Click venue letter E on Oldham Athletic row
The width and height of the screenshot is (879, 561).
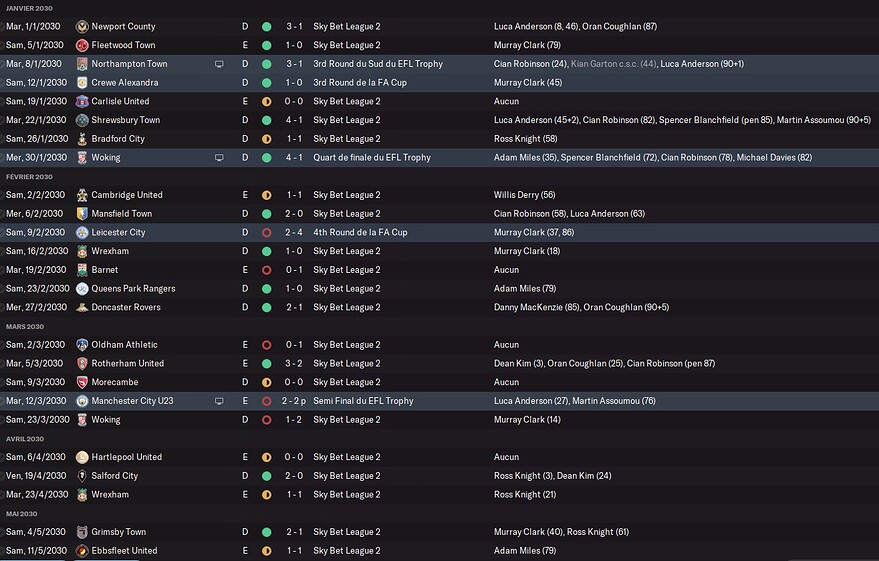(x=245, y=345)
